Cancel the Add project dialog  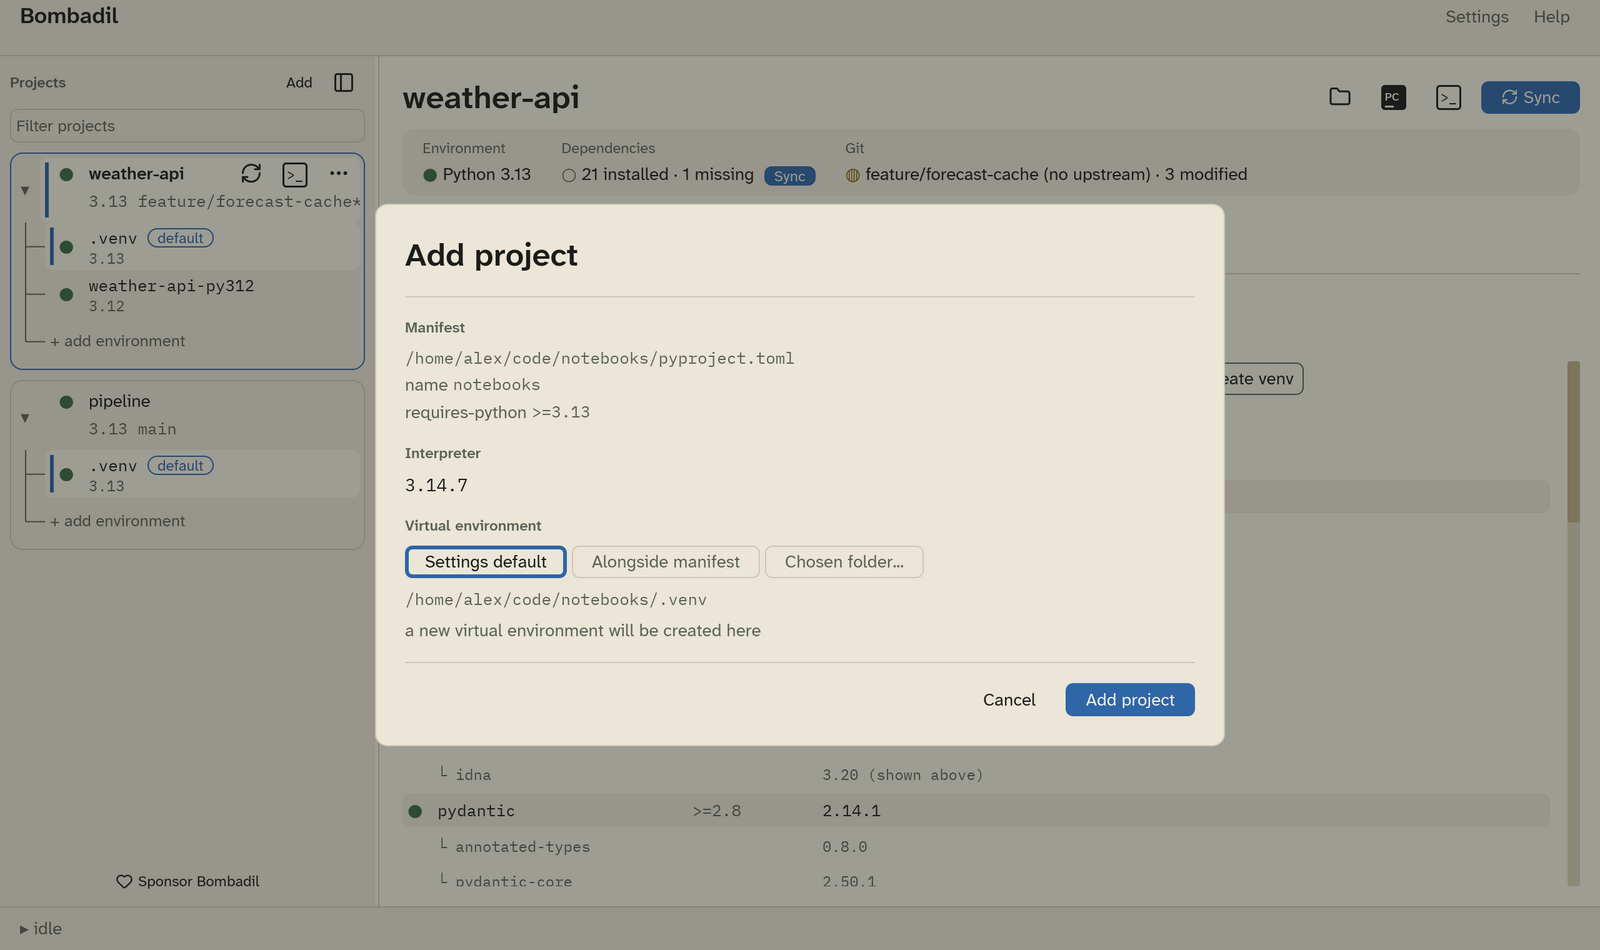(x=1009, y=700)
